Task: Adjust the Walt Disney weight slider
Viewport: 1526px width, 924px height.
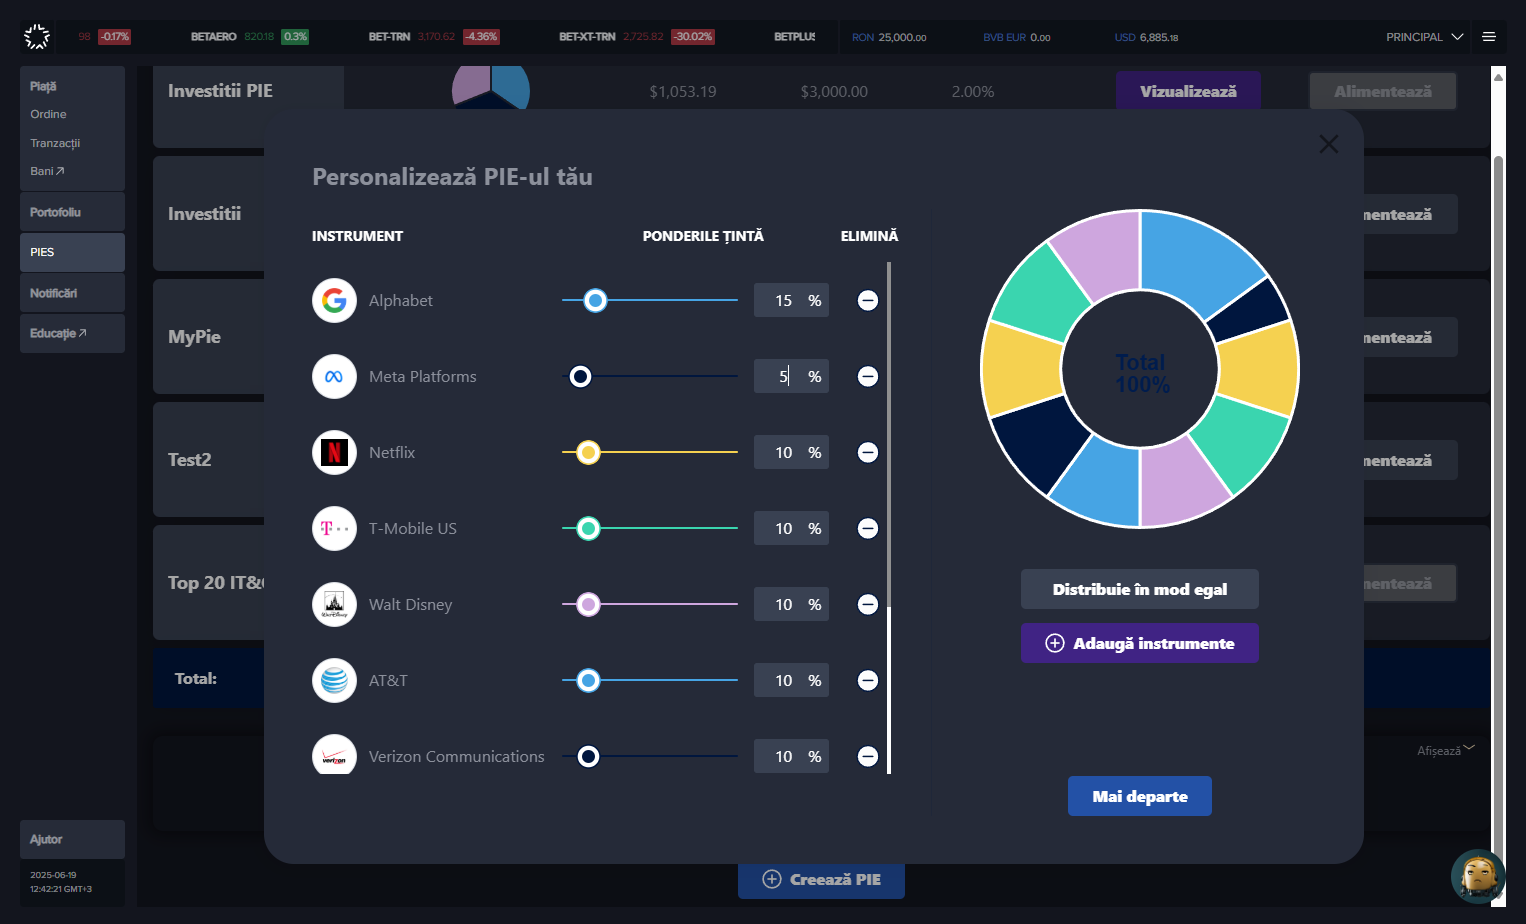Action: click(x=650, y=604)
